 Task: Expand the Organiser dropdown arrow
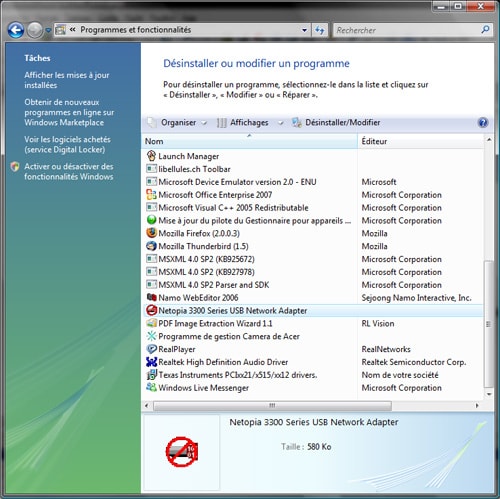(204, 123)
